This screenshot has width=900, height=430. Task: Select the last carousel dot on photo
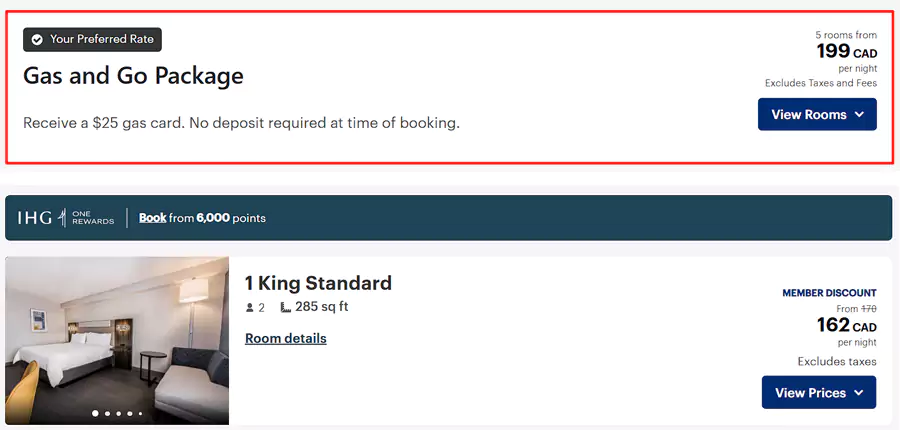140,413
